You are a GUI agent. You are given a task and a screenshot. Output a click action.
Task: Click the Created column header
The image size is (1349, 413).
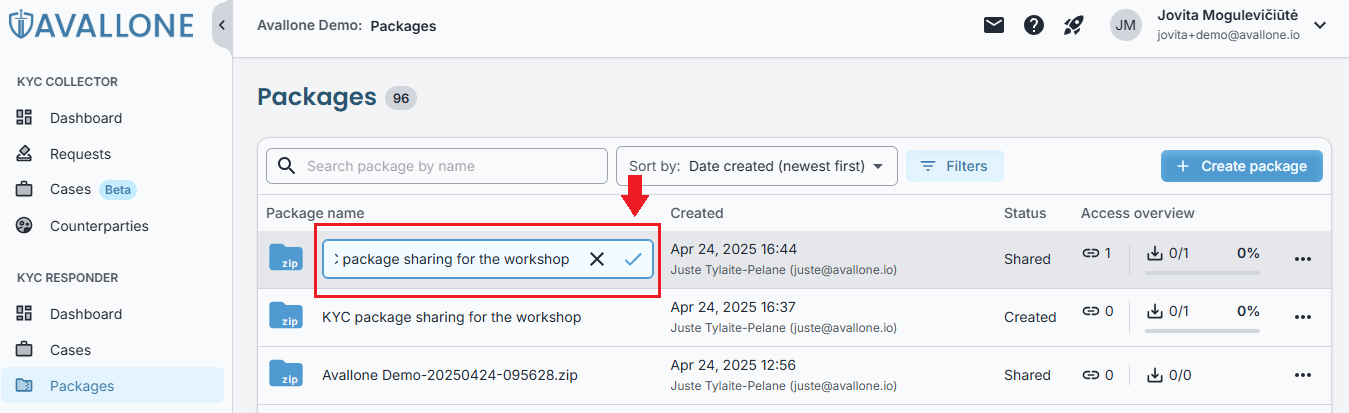697,213
